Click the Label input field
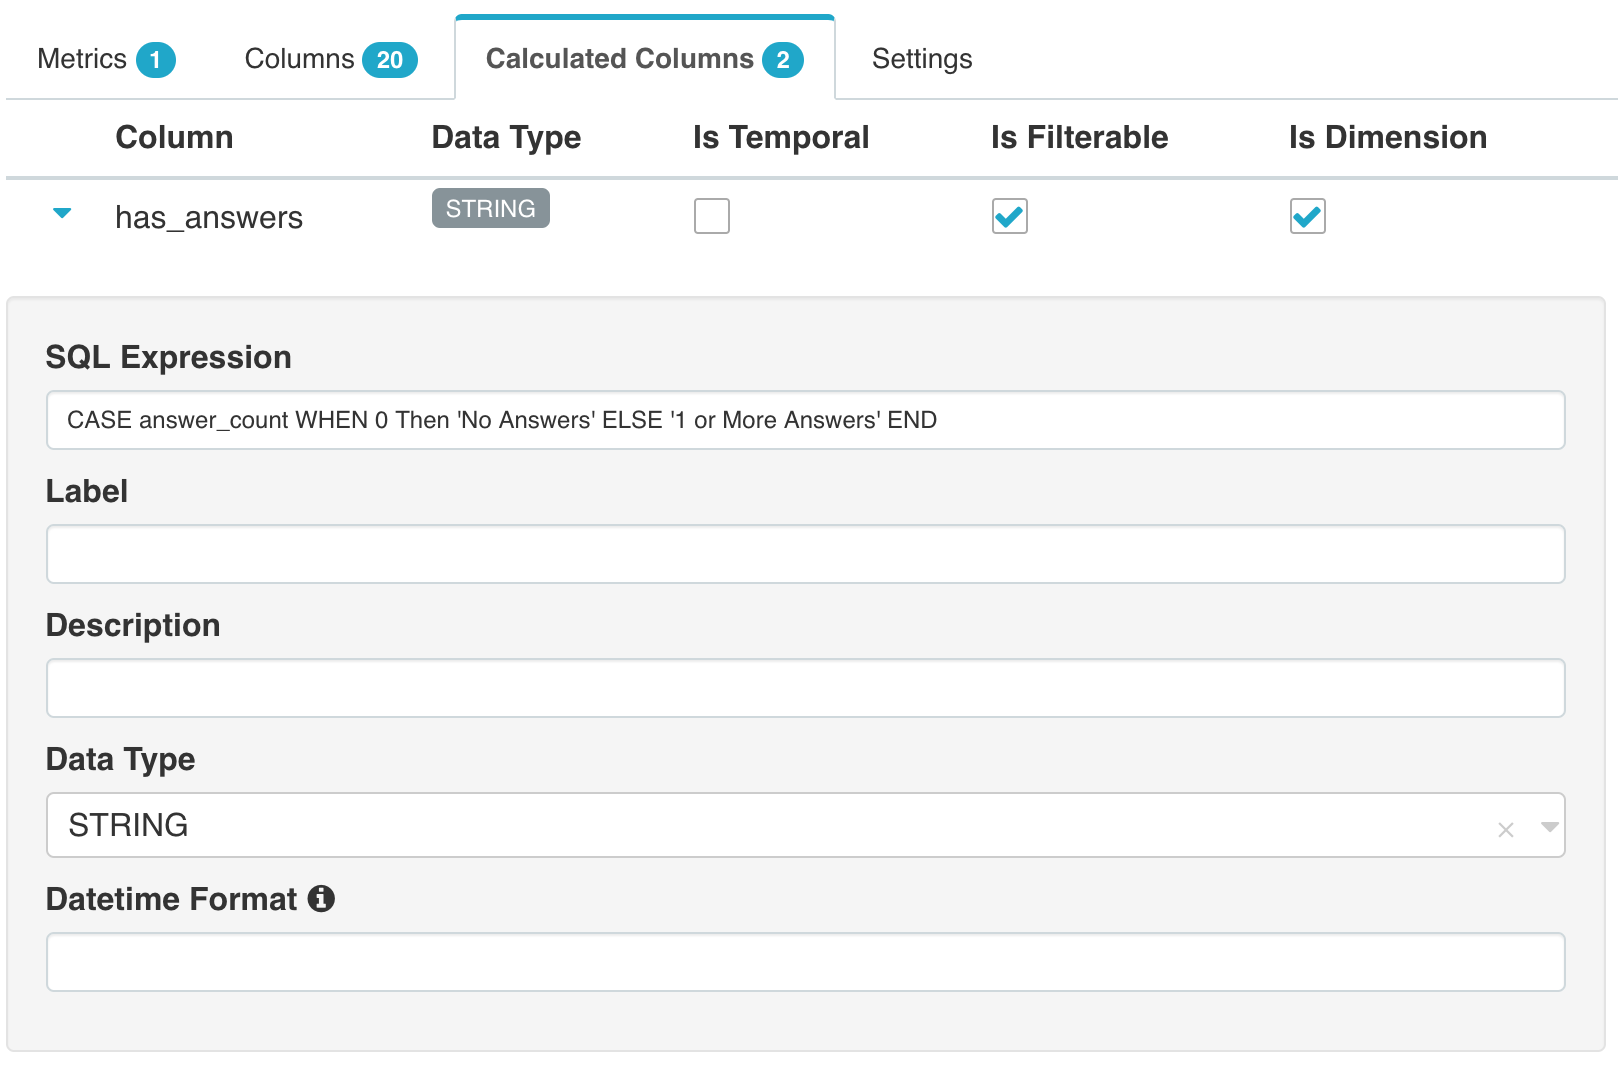Viewport: 1618px width, 1072px height. coord(805,554)
